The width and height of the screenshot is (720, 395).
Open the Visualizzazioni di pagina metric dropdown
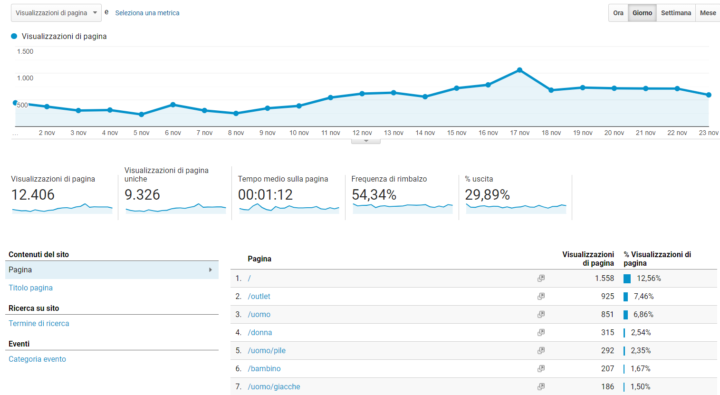click(x=56, y=13)
